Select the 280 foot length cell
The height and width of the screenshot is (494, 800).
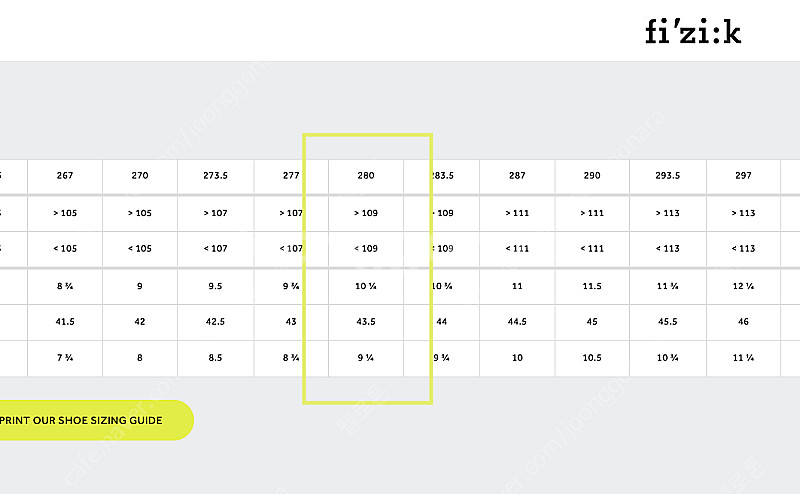coord(366,176)
